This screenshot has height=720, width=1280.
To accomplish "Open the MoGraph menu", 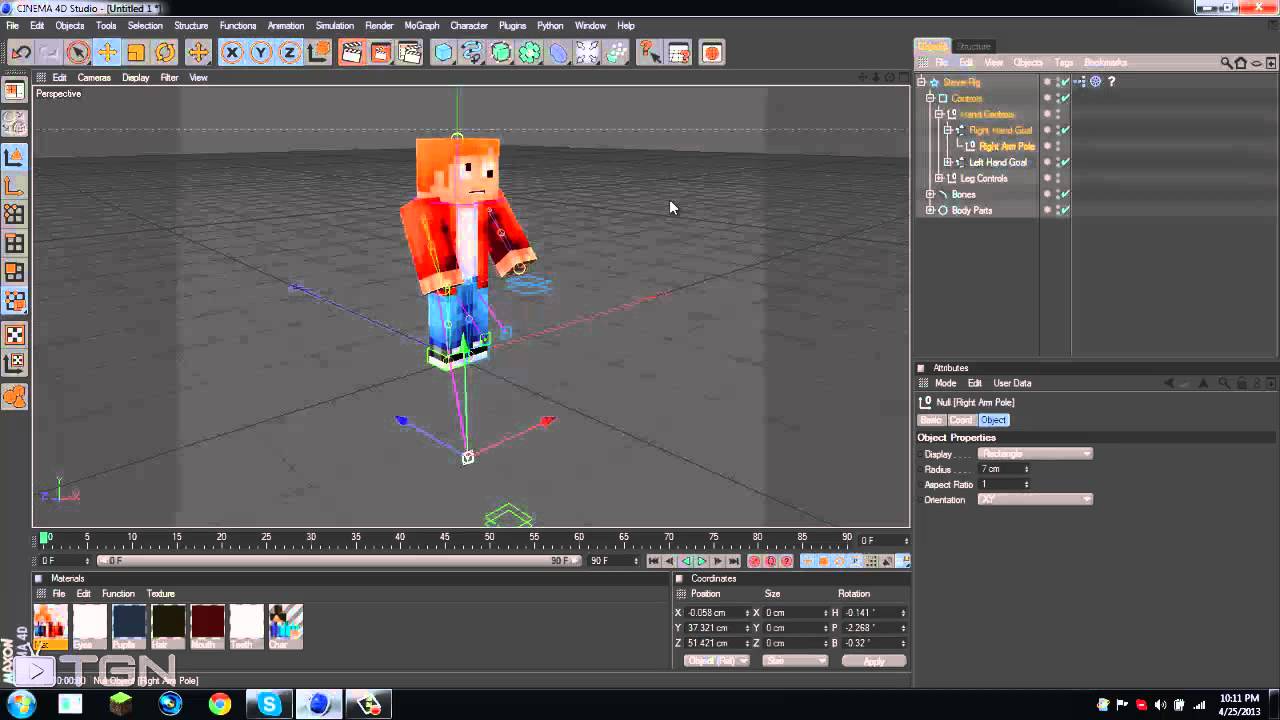I will click(x=421, y=25).
